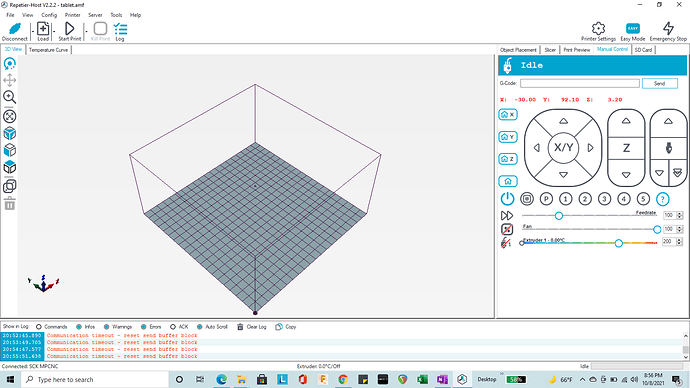Select the rotate view tool

[10, 64]
